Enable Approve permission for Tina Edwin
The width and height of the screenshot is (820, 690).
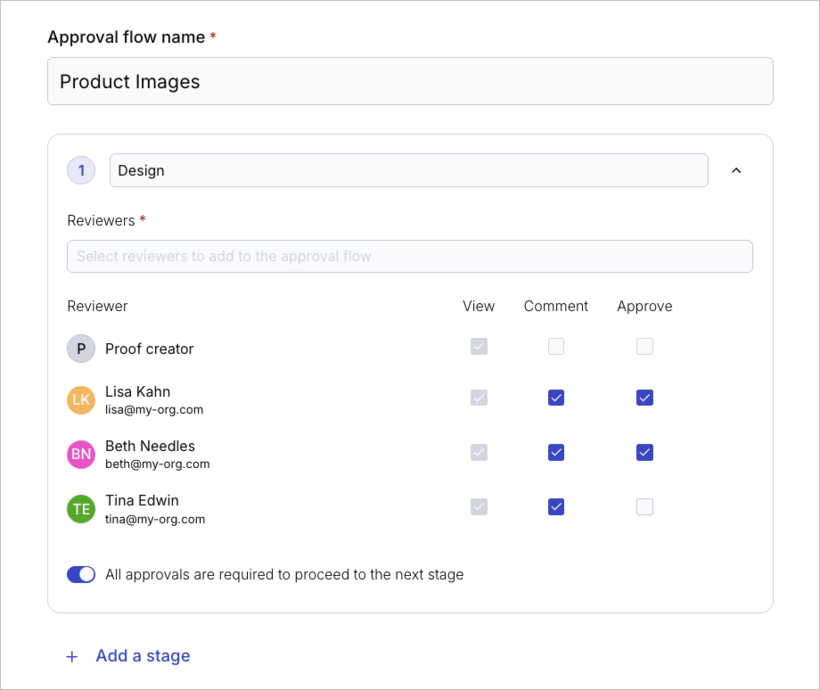(644, 506)
